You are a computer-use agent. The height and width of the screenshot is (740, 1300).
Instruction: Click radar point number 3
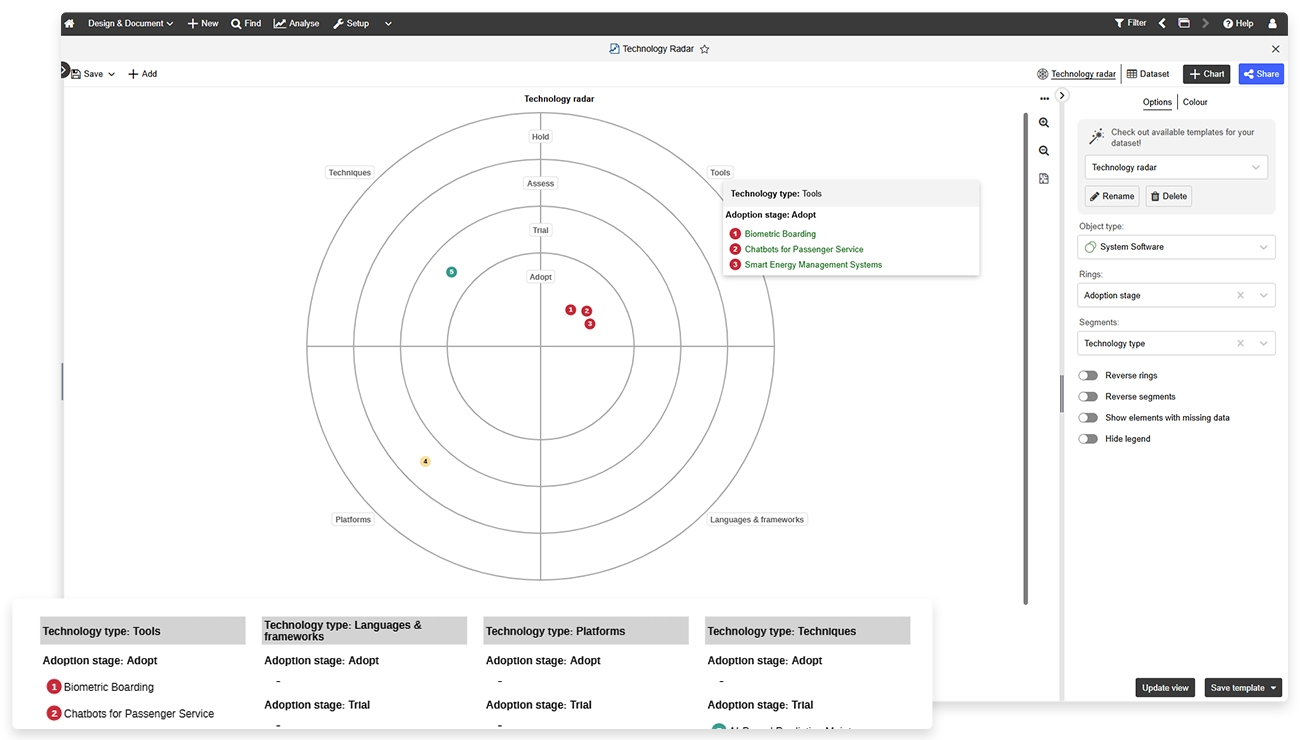coord(590,324)
